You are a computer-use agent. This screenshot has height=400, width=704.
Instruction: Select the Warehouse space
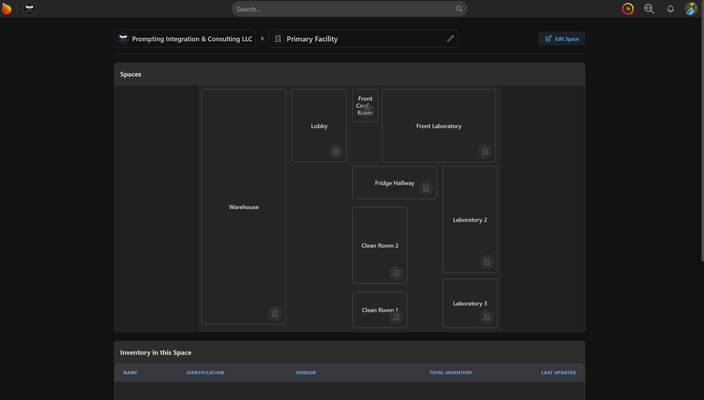click(243, 207)
